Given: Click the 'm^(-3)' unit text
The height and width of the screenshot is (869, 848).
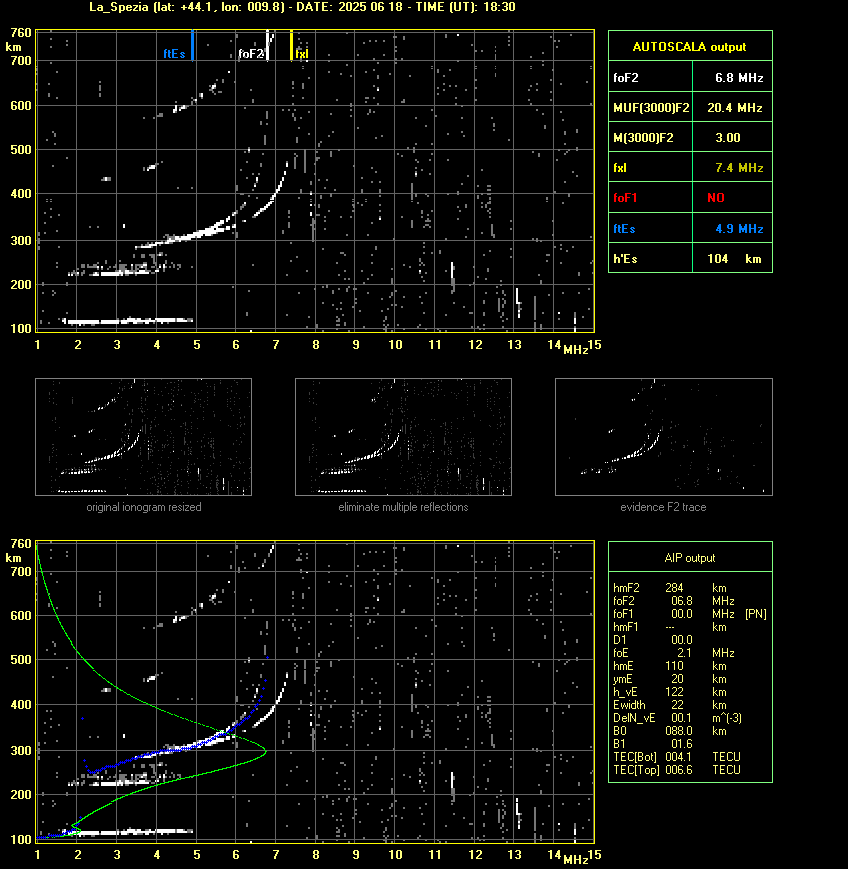Looking at the screenshot, I should click(727, 718).
